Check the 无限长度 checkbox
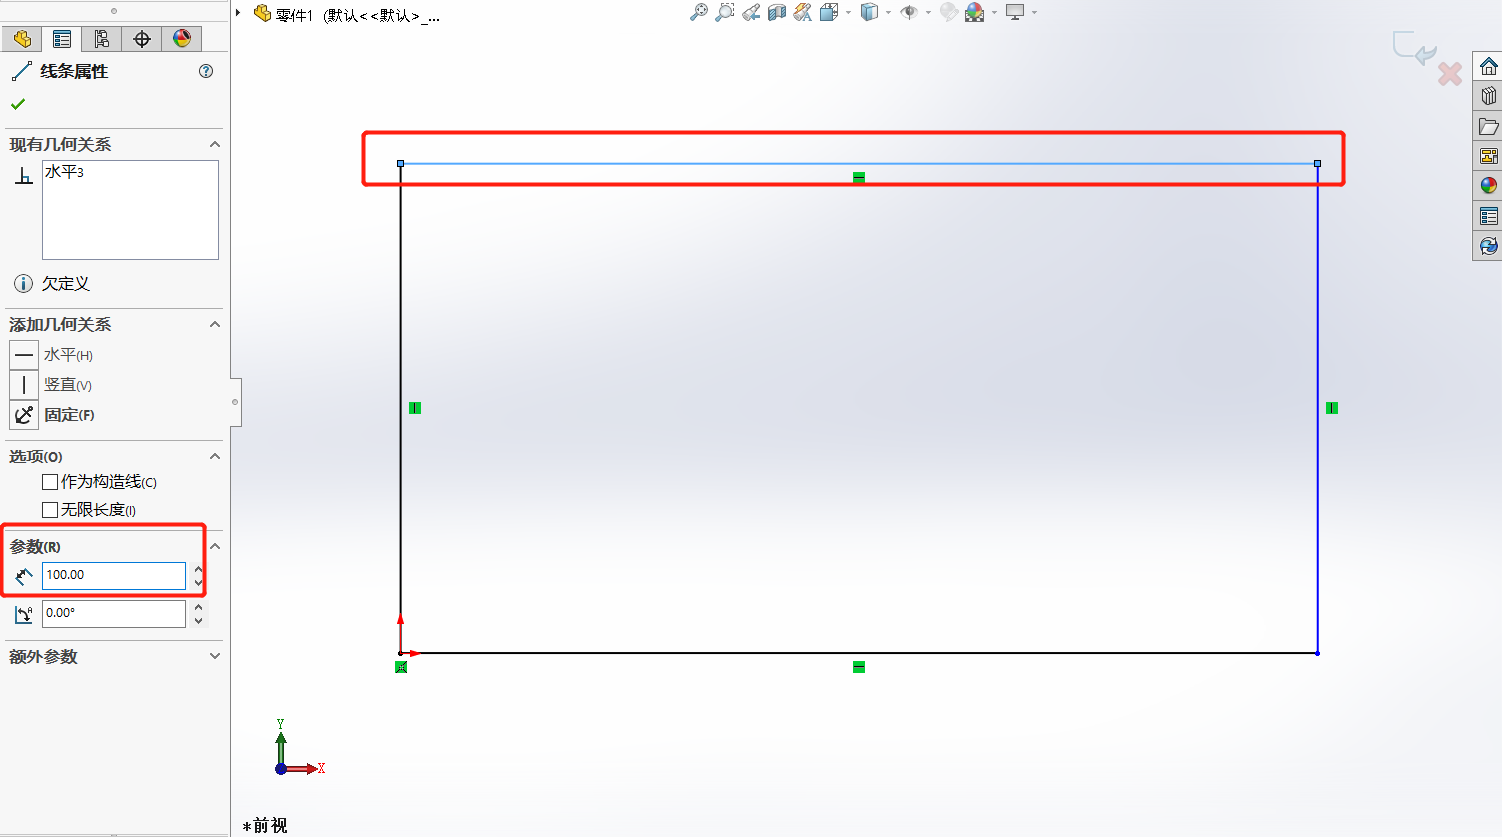Viewport: 1502px width, 837px height. tap(50, 509)
